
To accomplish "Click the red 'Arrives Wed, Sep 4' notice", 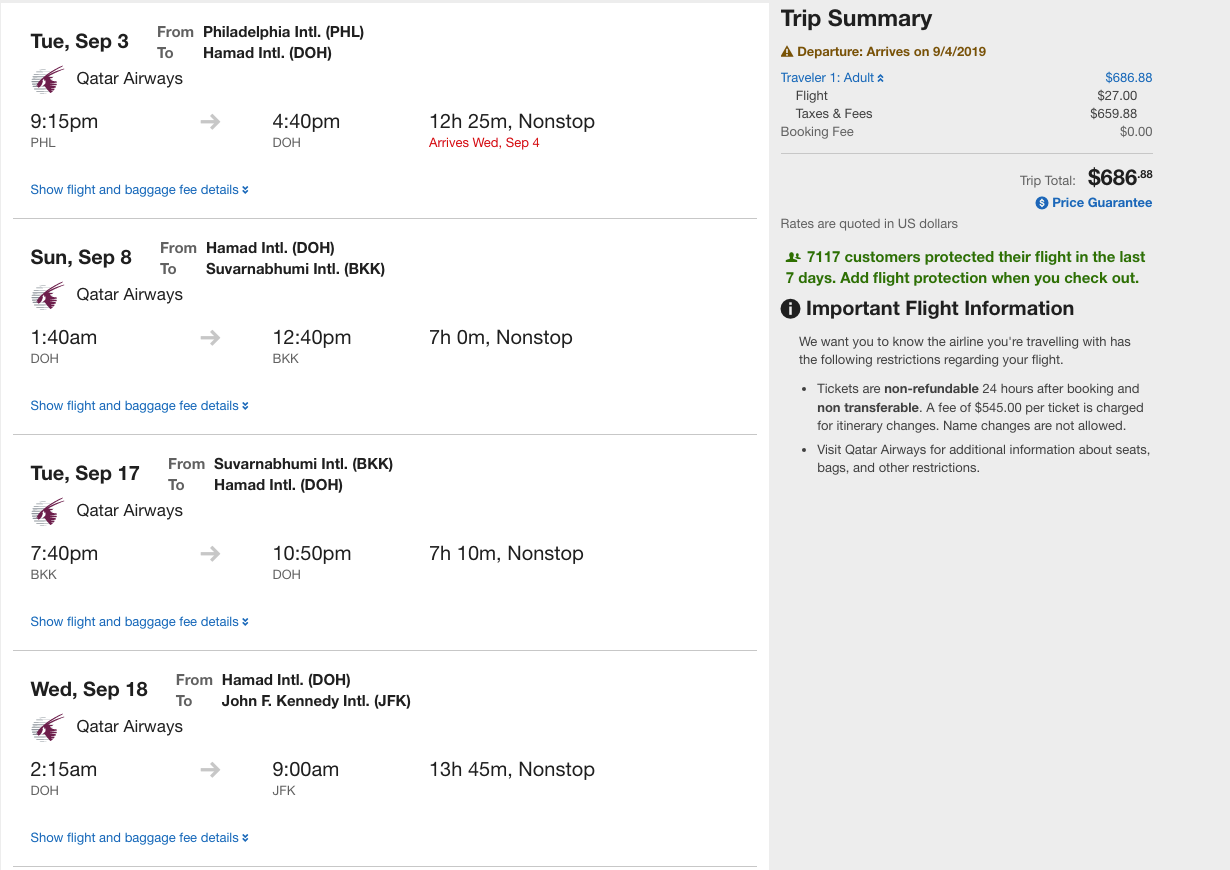I will point(484,143).
